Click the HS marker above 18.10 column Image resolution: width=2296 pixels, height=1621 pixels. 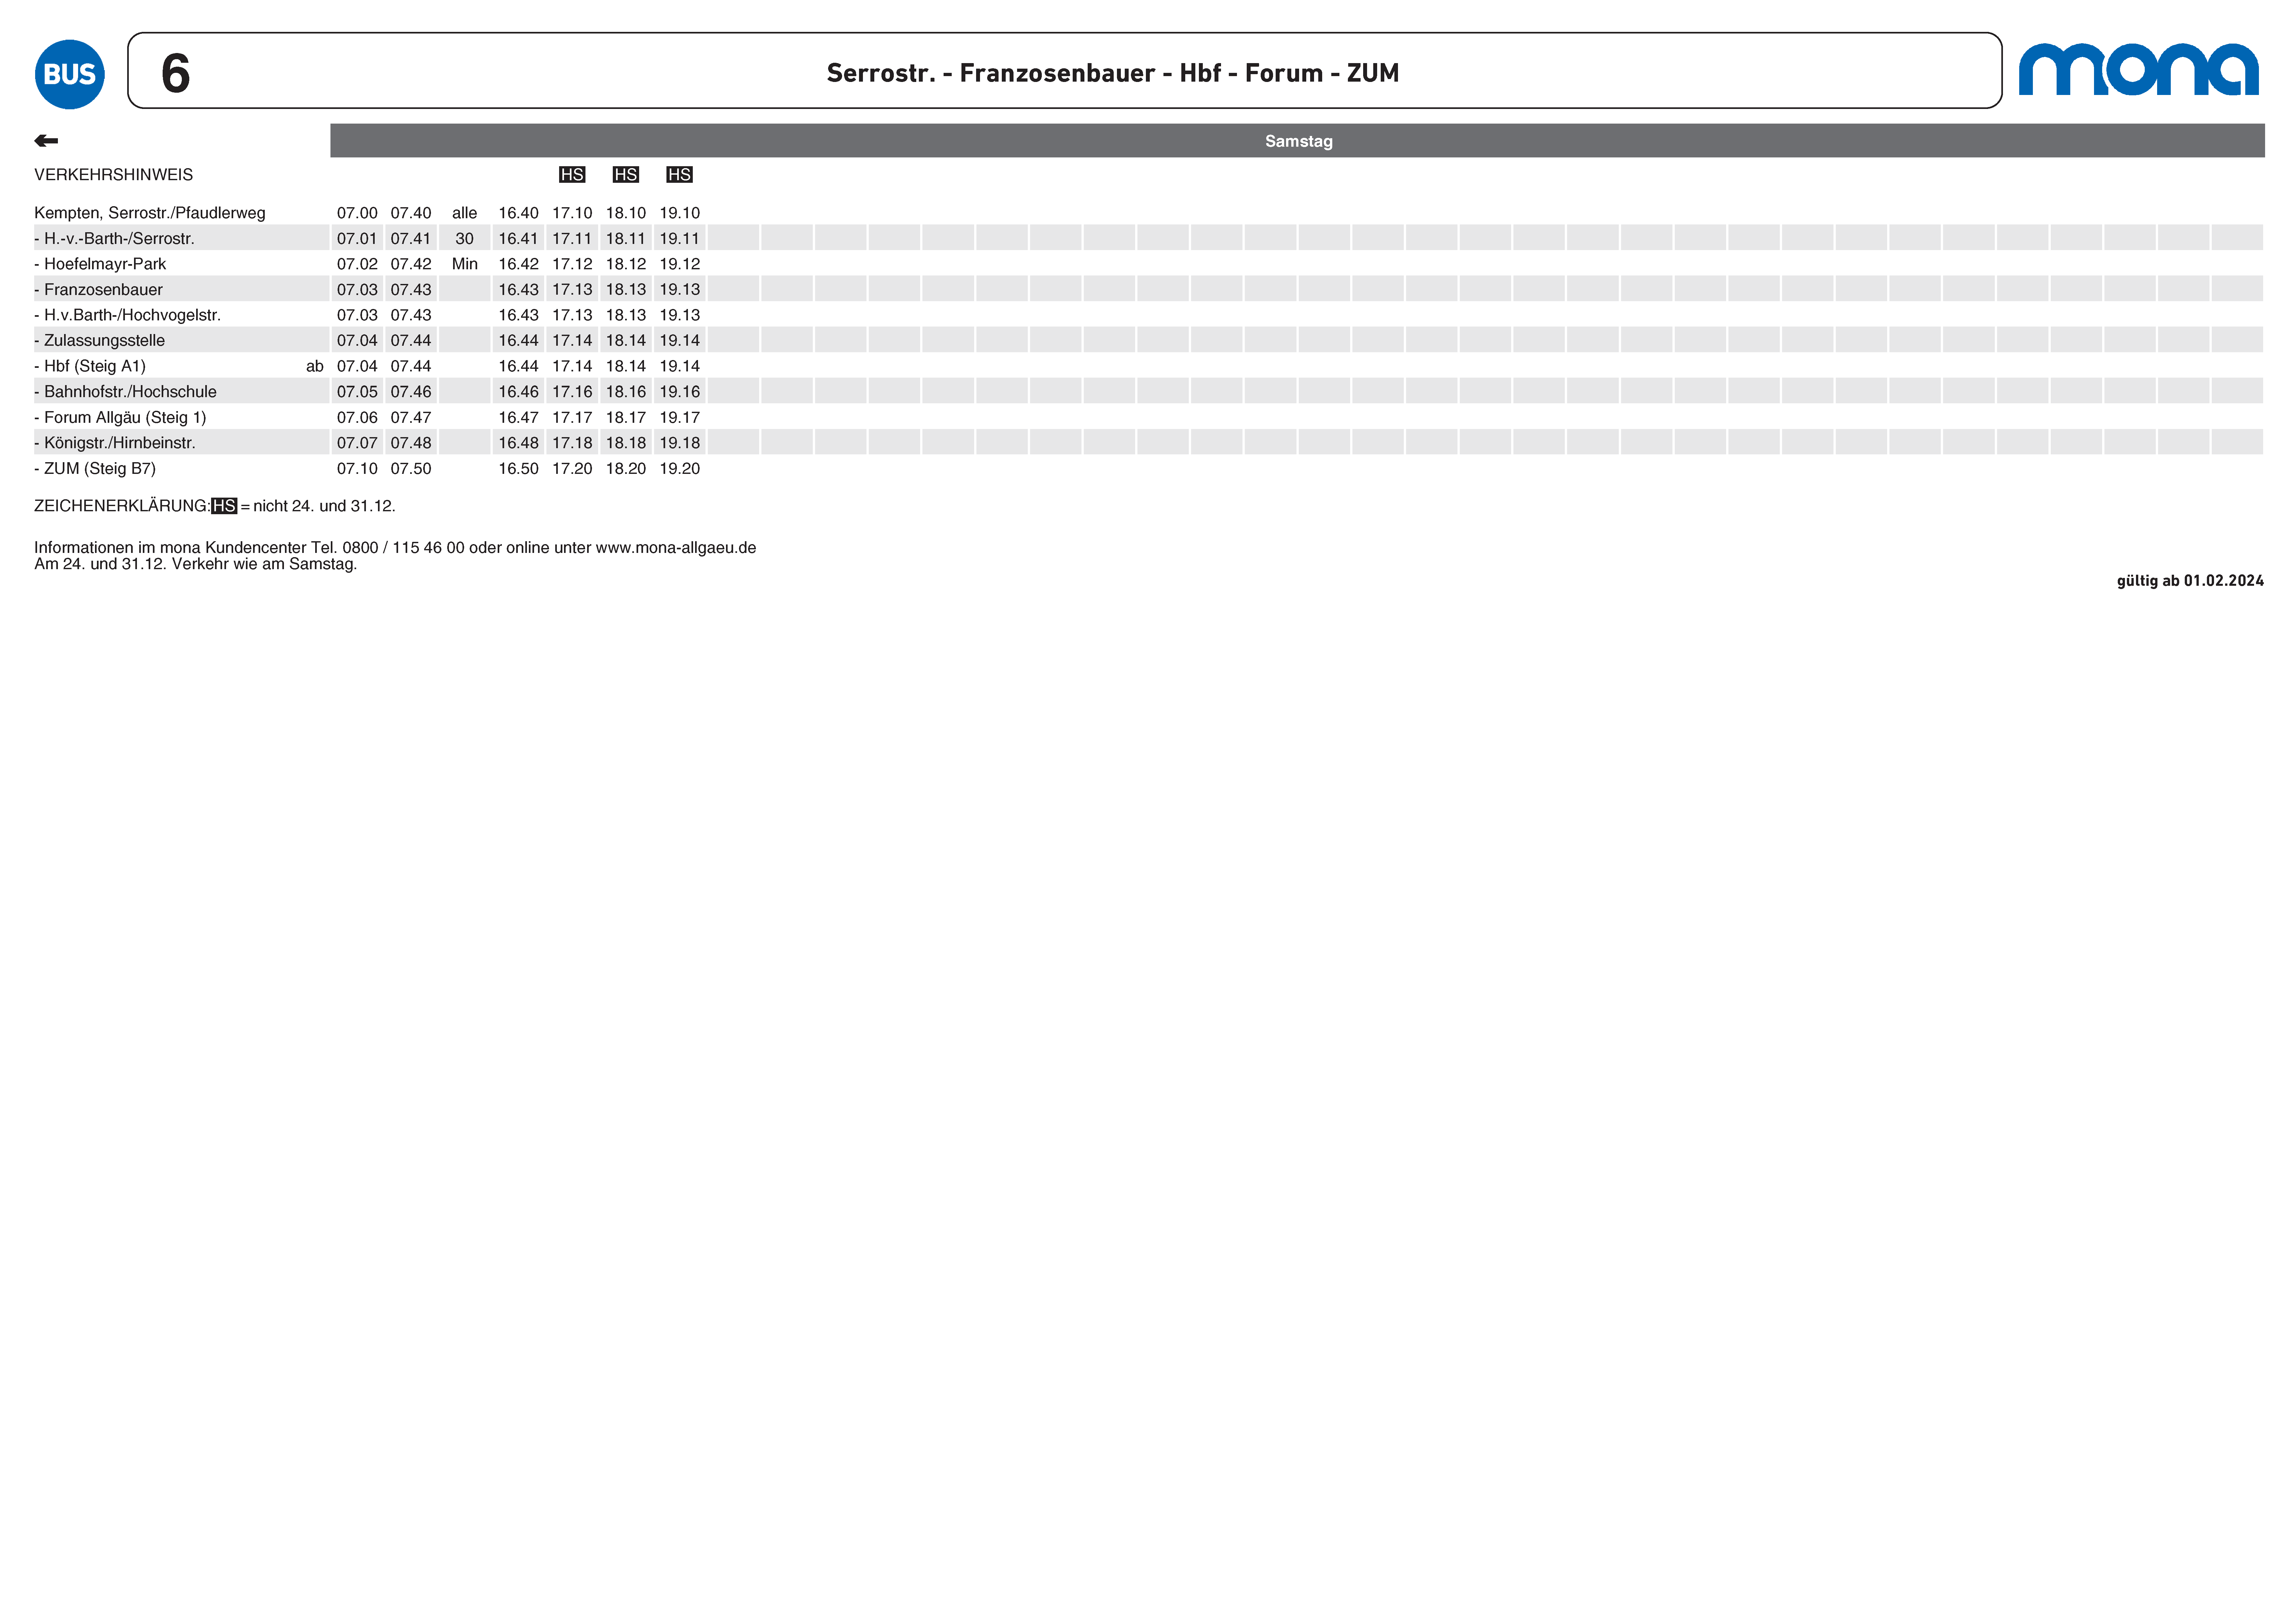pyautogui.click(x=626, y=175)
